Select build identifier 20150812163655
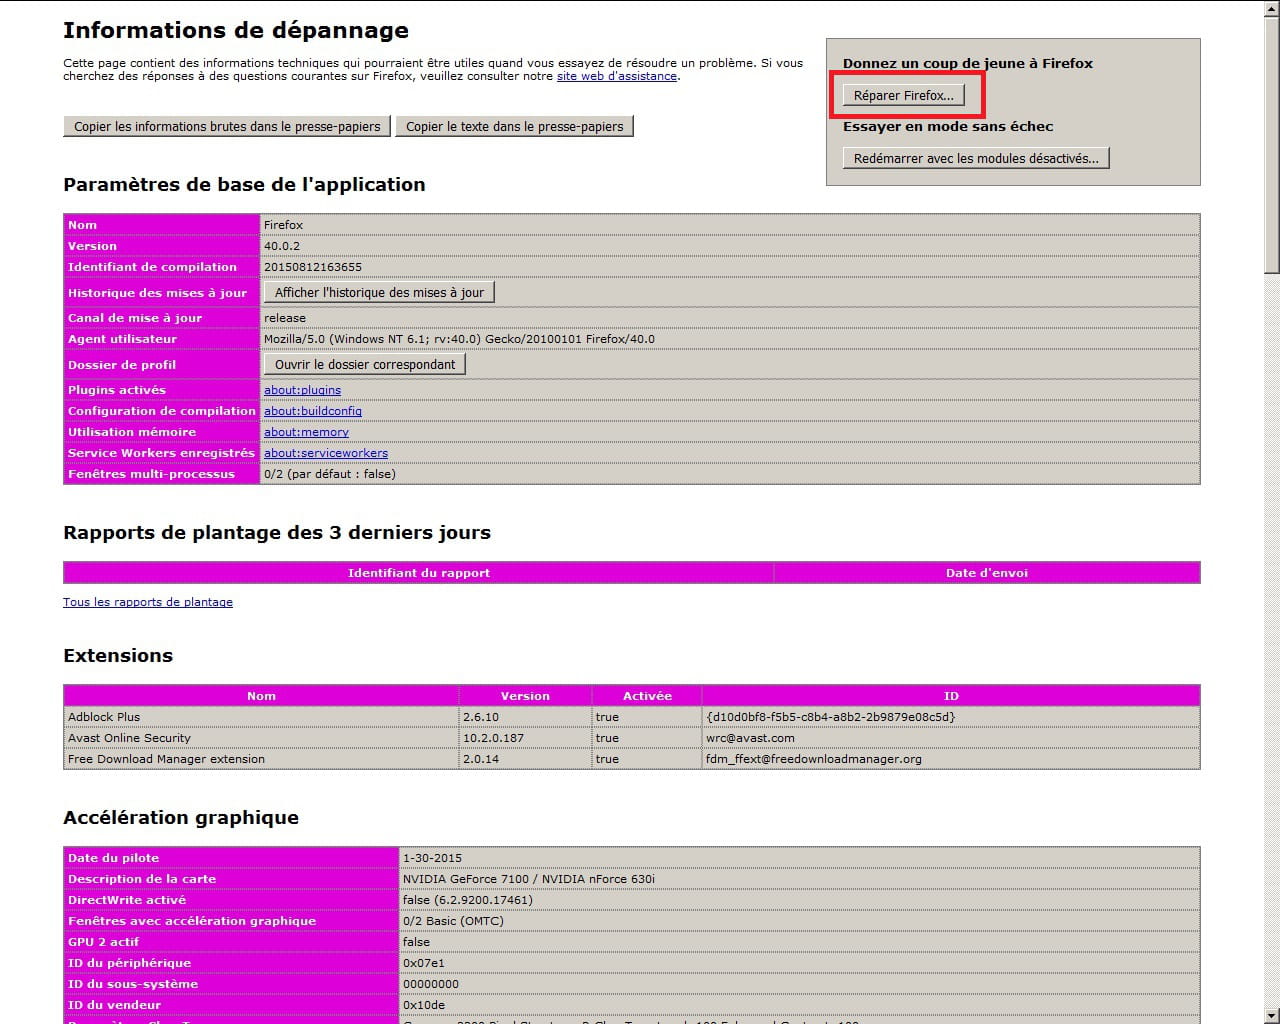 [313, 267]
